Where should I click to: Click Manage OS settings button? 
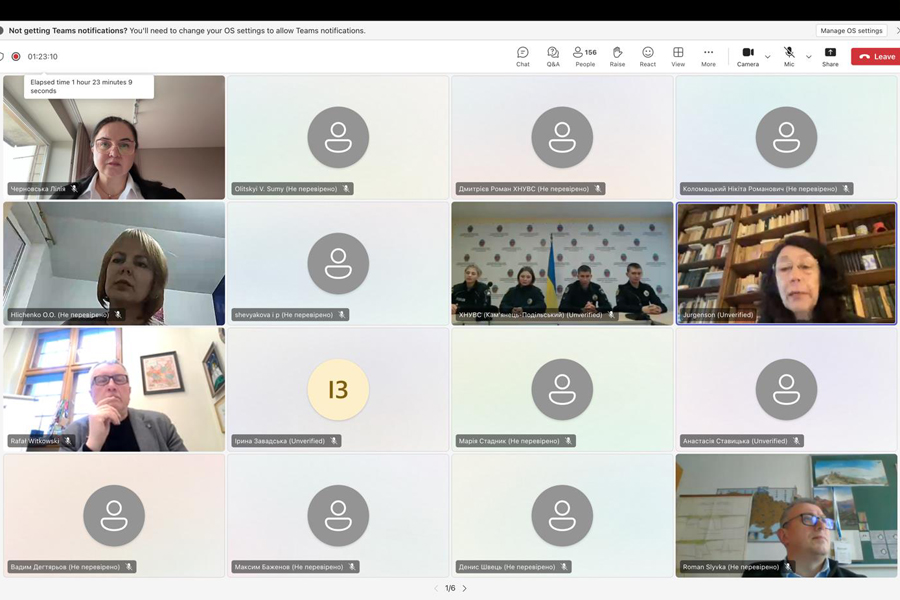coord(851,30)
